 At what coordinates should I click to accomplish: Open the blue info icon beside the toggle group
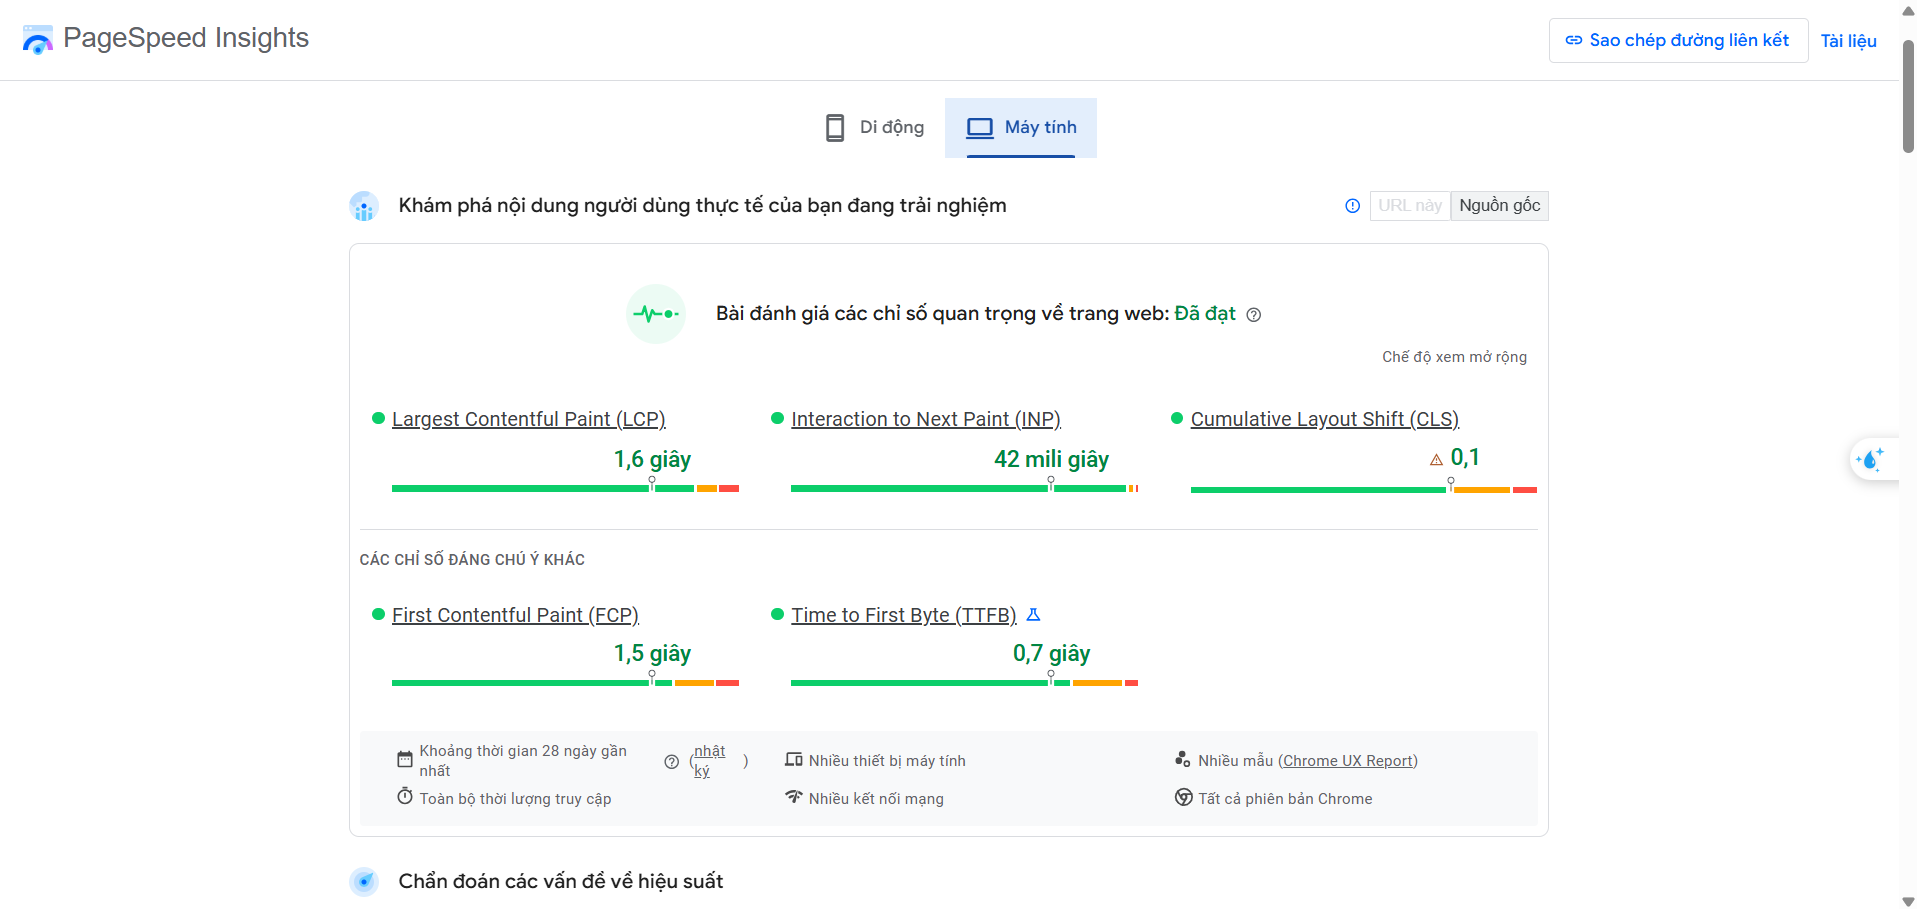pos(1352,205)
